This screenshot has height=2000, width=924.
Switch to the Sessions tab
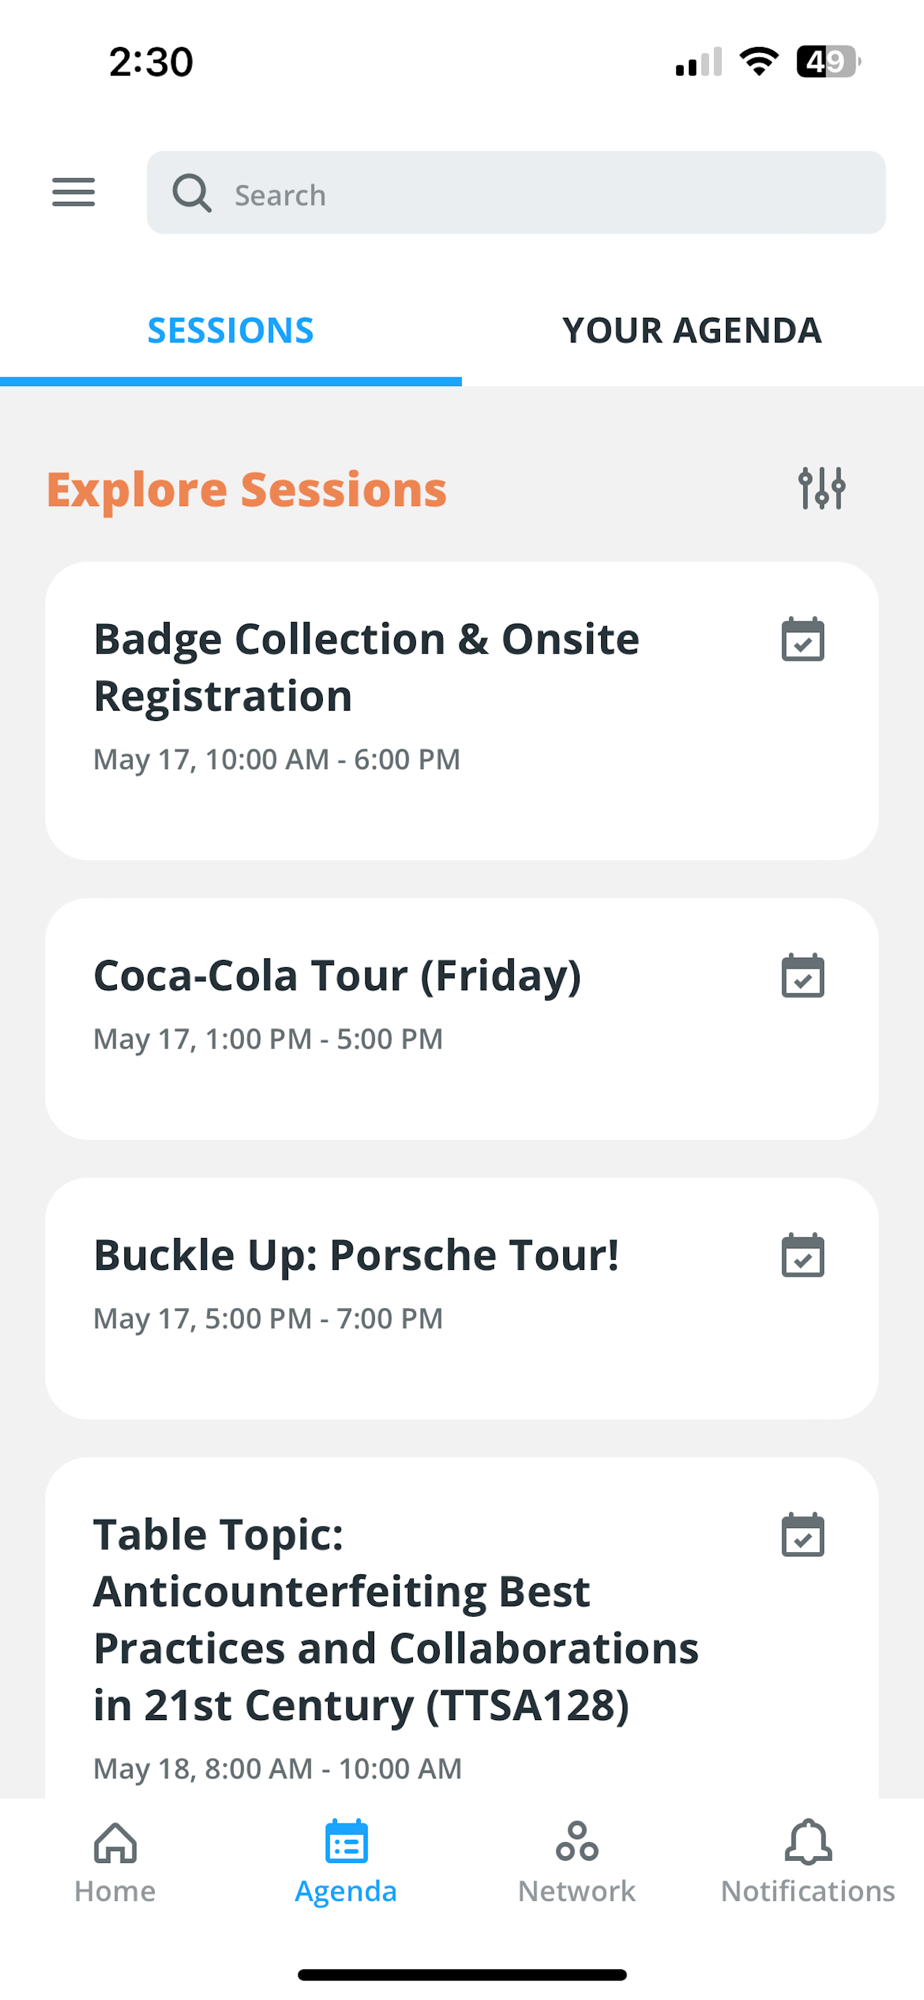[231, 330]
